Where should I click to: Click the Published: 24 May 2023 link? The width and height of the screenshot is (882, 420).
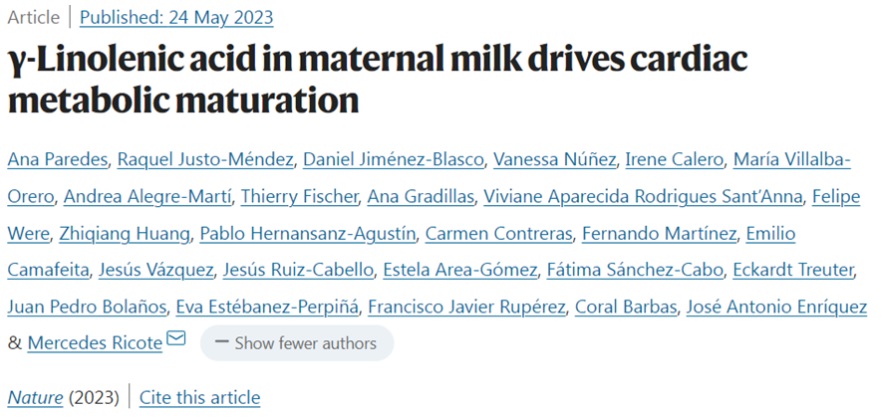(176, 17)
